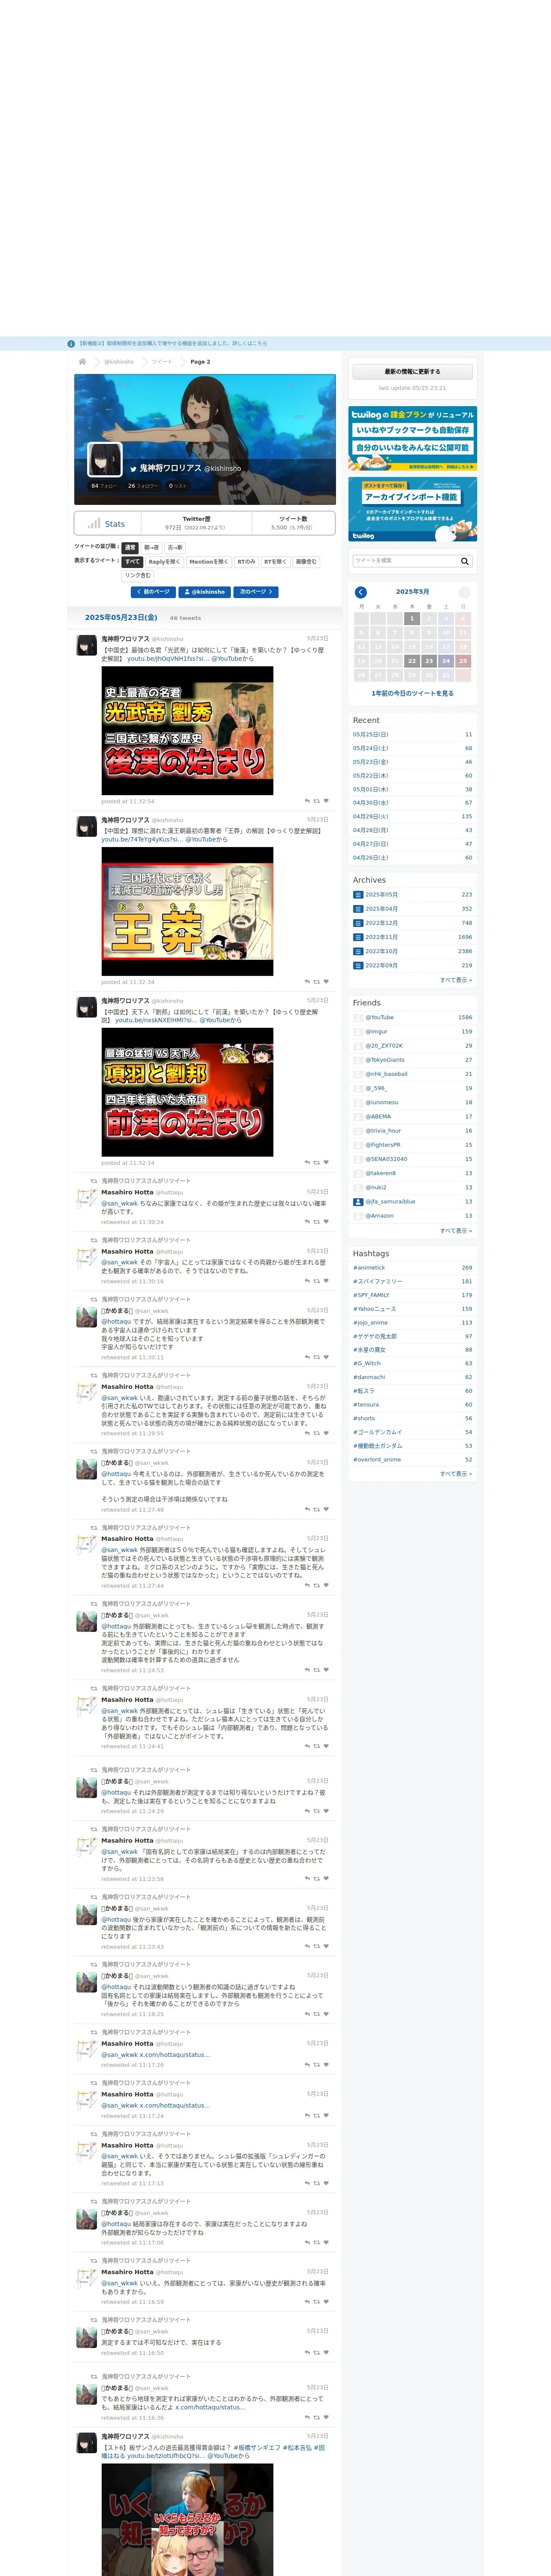
Task: Open the 2022年11月 archive list icon
Action: point(358,937)
